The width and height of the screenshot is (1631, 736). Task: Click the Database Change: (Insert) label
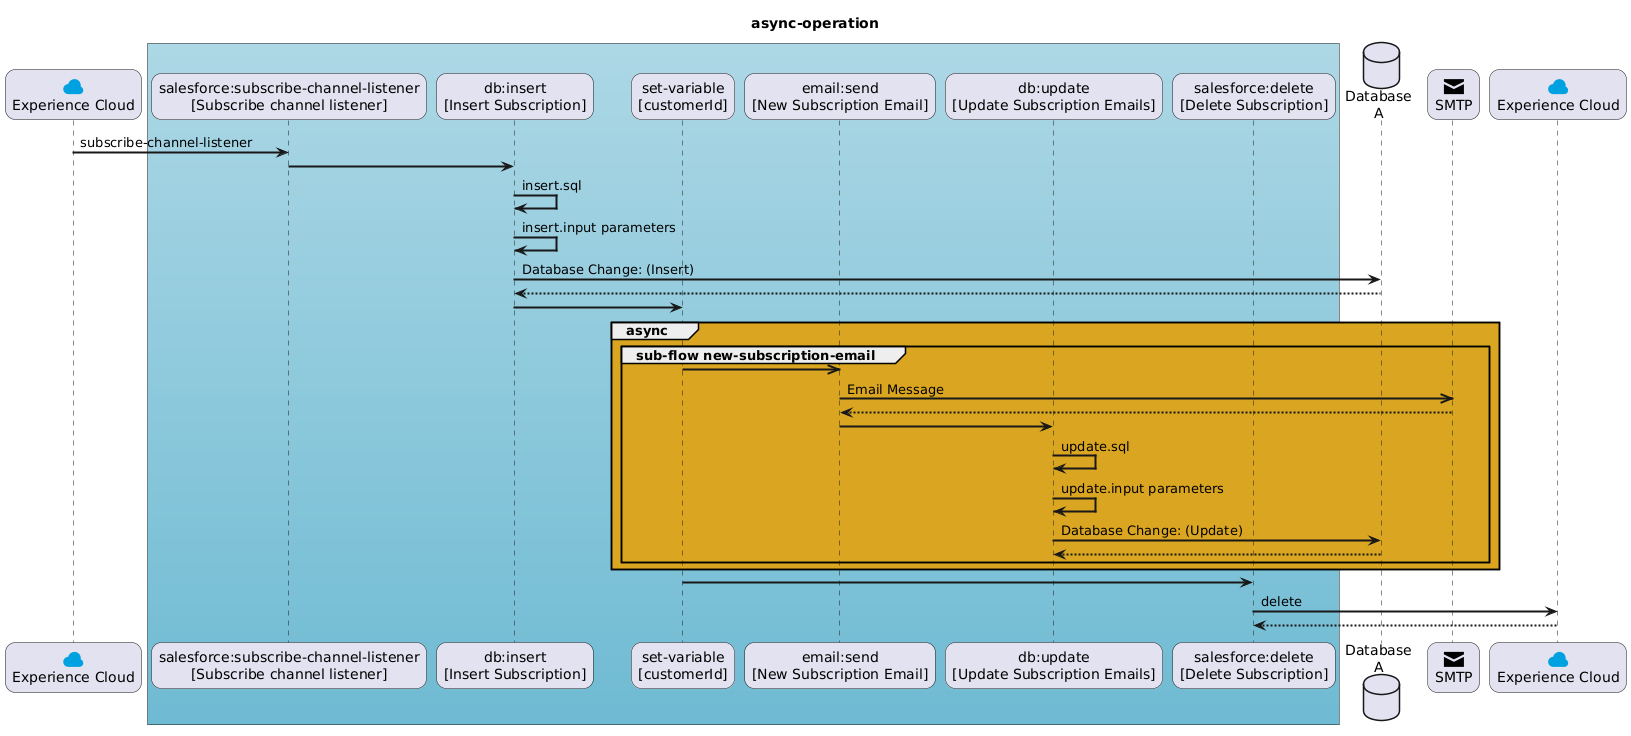coord(607,270)
